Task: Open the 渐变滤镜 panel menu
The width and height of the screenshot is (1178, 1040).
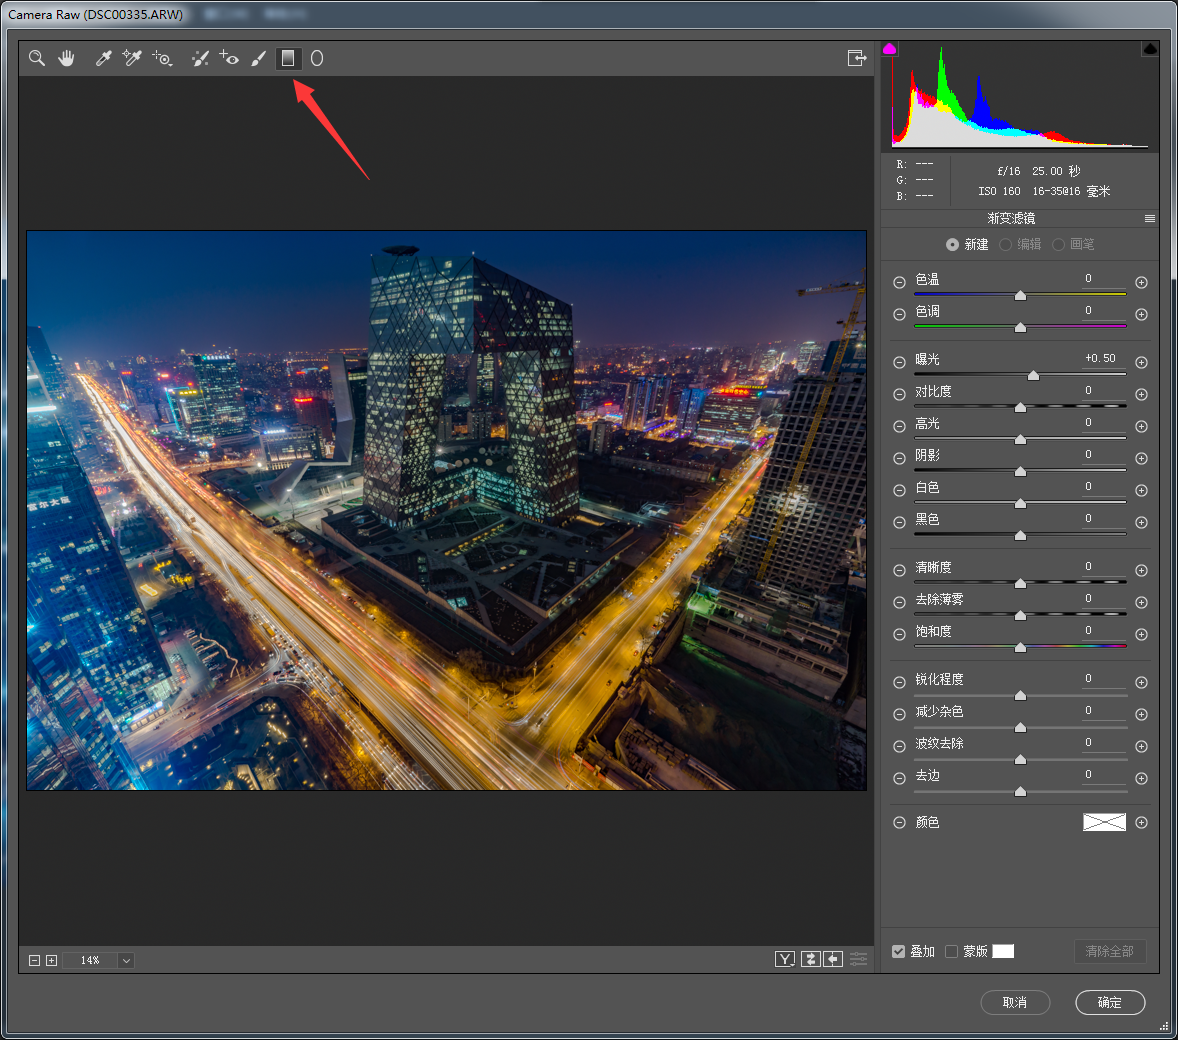Action: point(1149,218)
